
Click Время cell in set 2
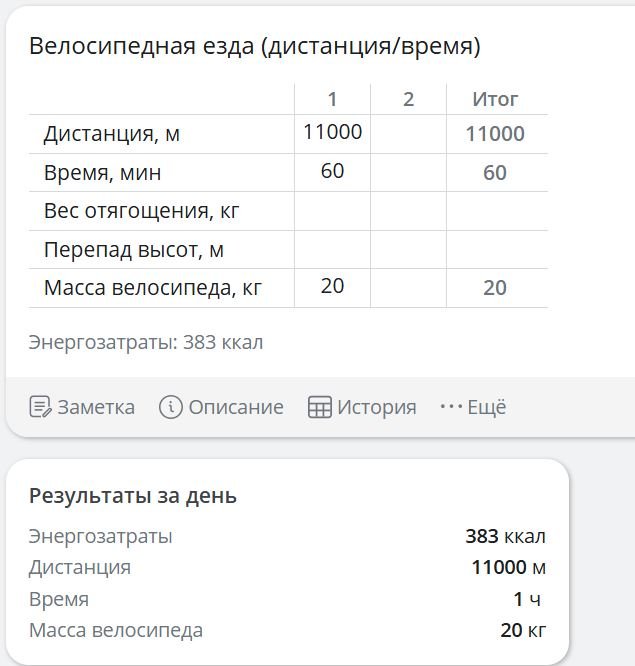(408, 172)
